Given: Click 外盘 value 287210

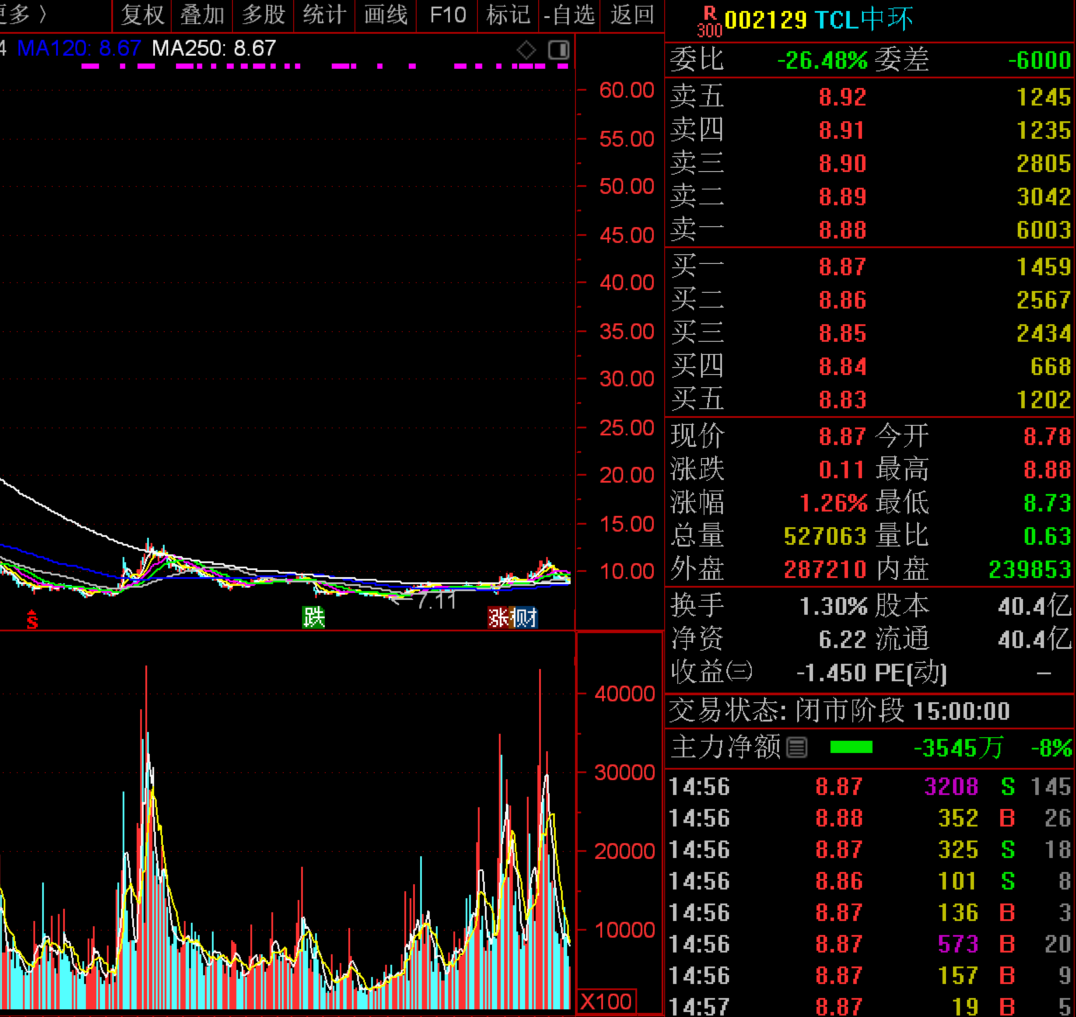Looking at the screenshot, I should pos(825,570).
